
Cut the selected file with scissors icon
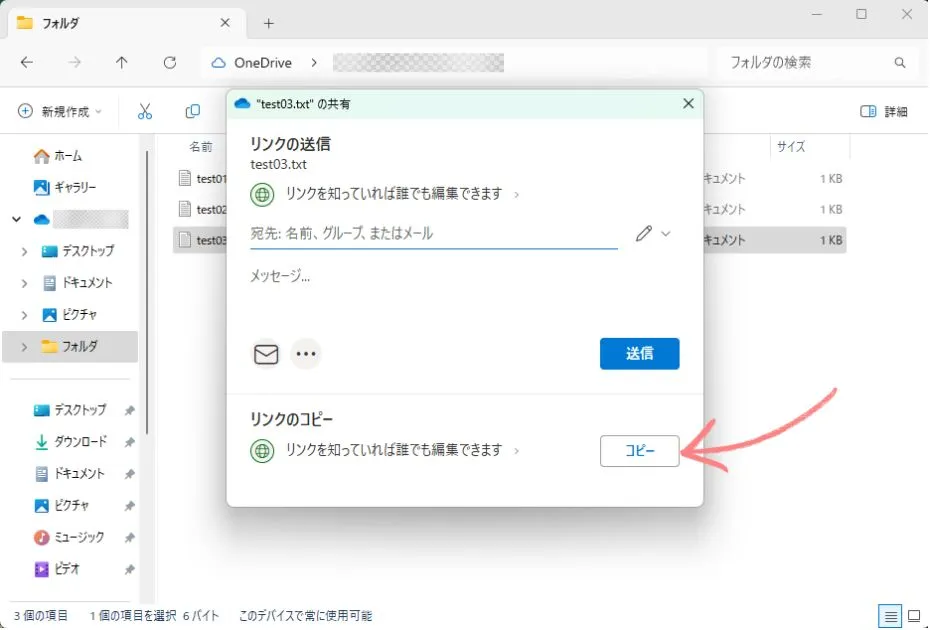click(x=145, y=112)
